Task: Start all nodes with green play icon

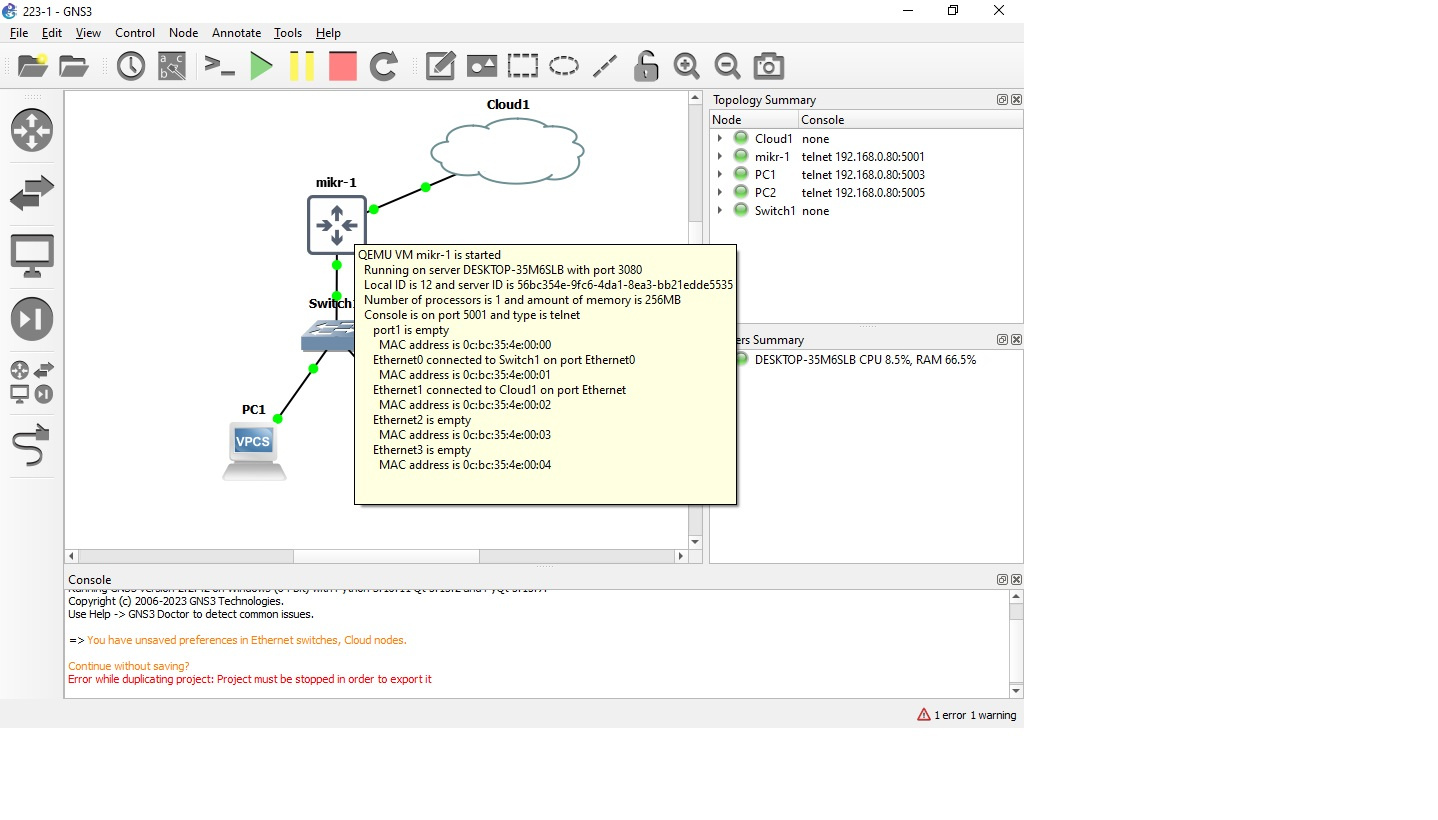Action: 261,66
